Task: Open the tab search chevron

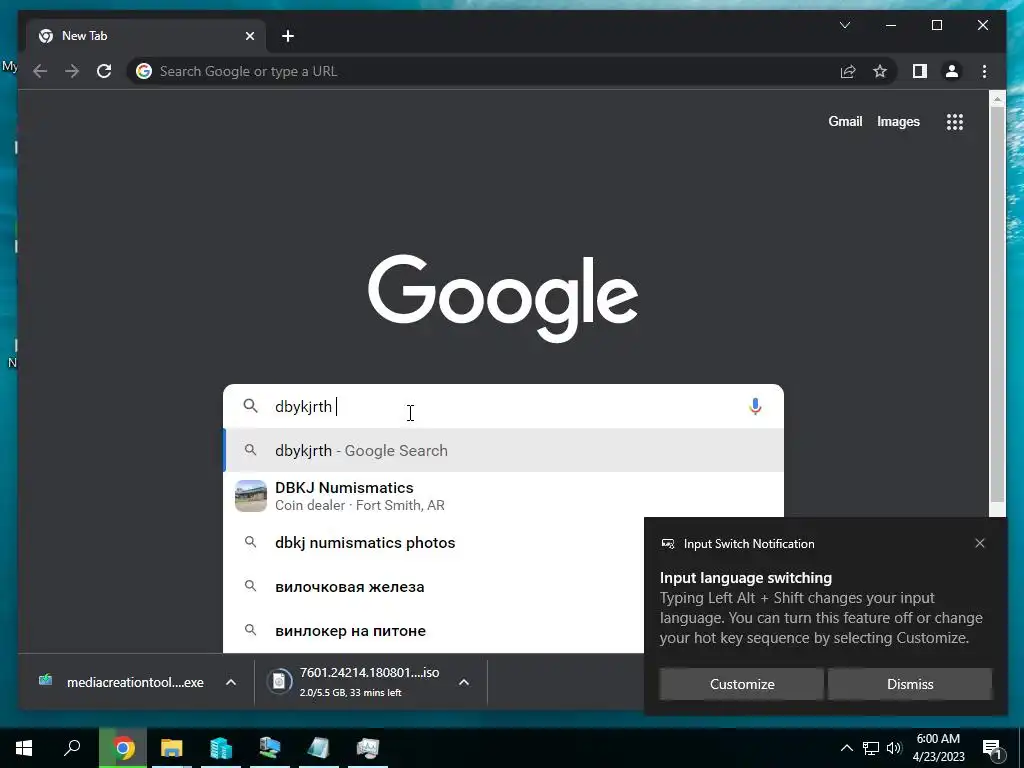Action: click(844, 25)
